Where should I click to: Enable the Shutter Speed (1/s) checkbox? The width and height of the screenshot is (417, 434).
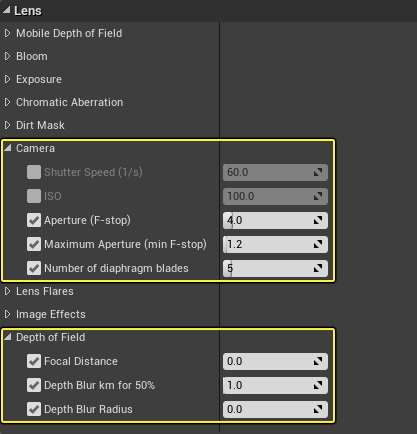tap(34, 172)
